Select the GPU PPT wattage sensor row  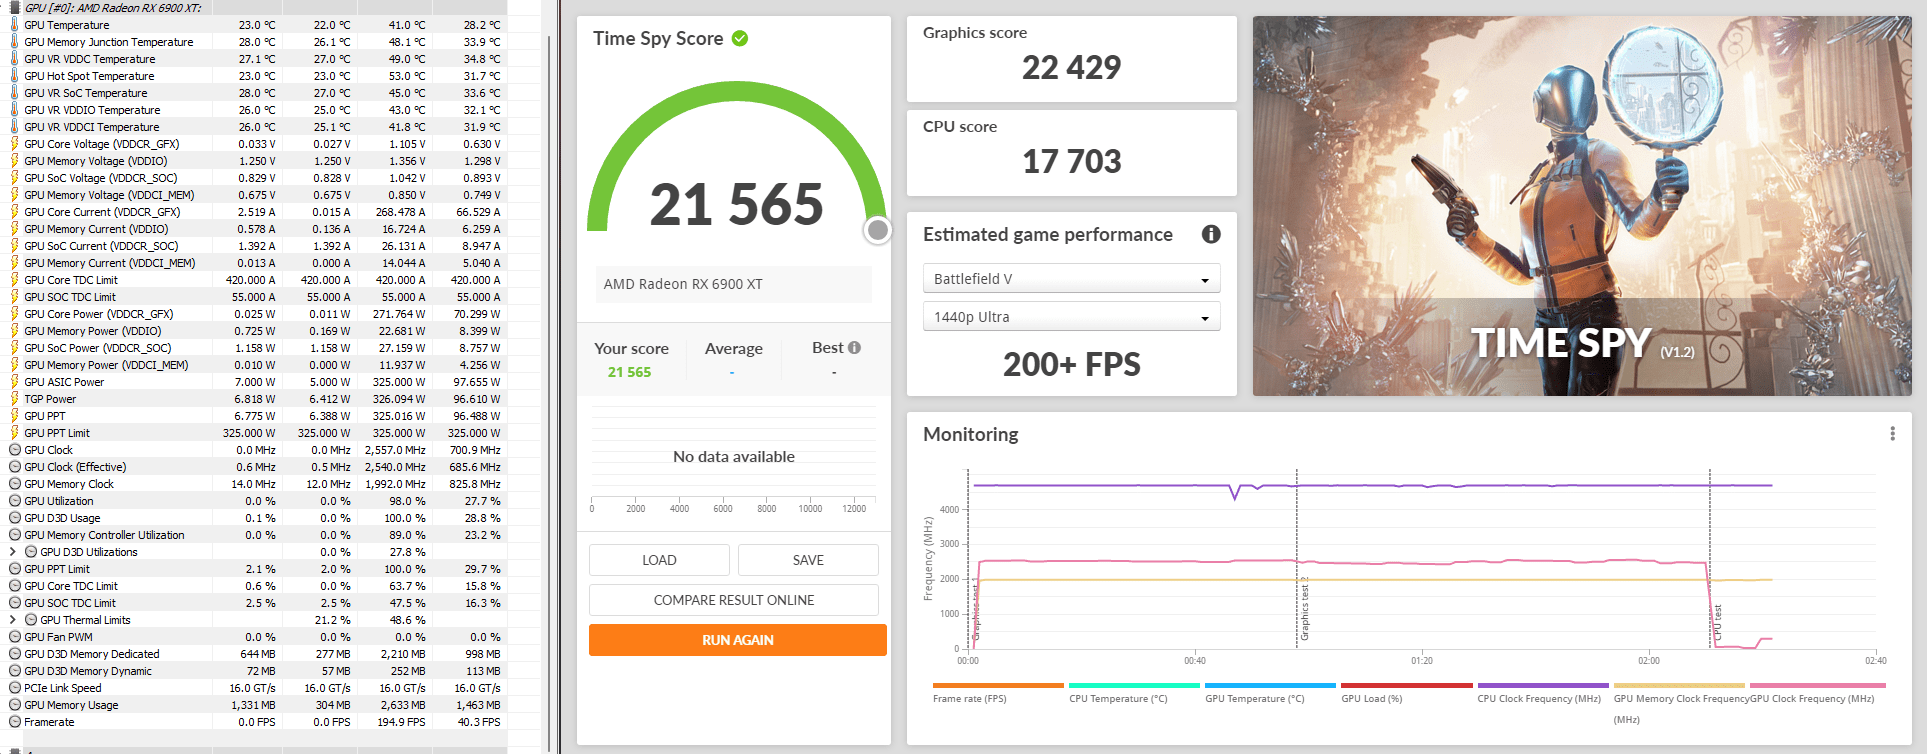(255, 416)
